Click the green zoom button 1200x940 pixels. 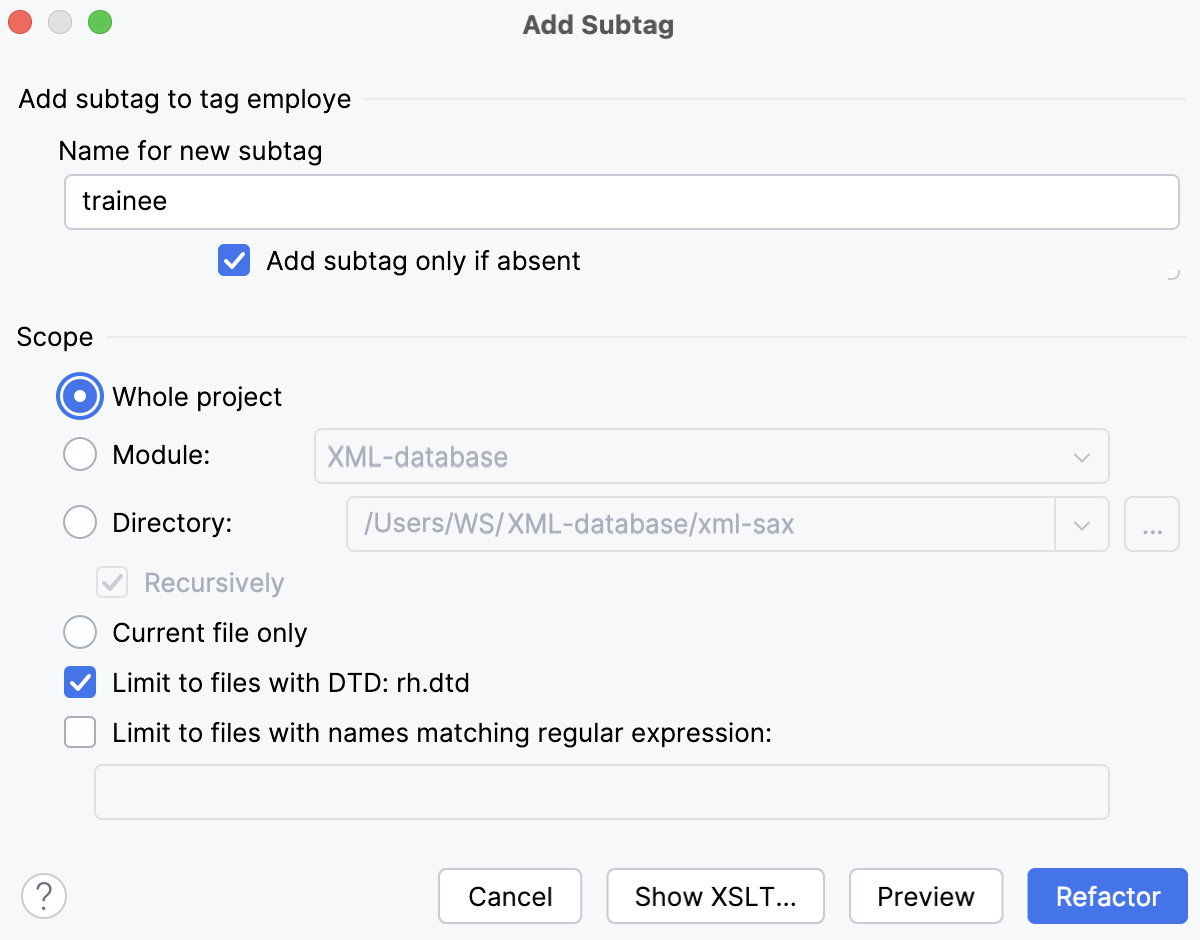(x=100, y=21)
